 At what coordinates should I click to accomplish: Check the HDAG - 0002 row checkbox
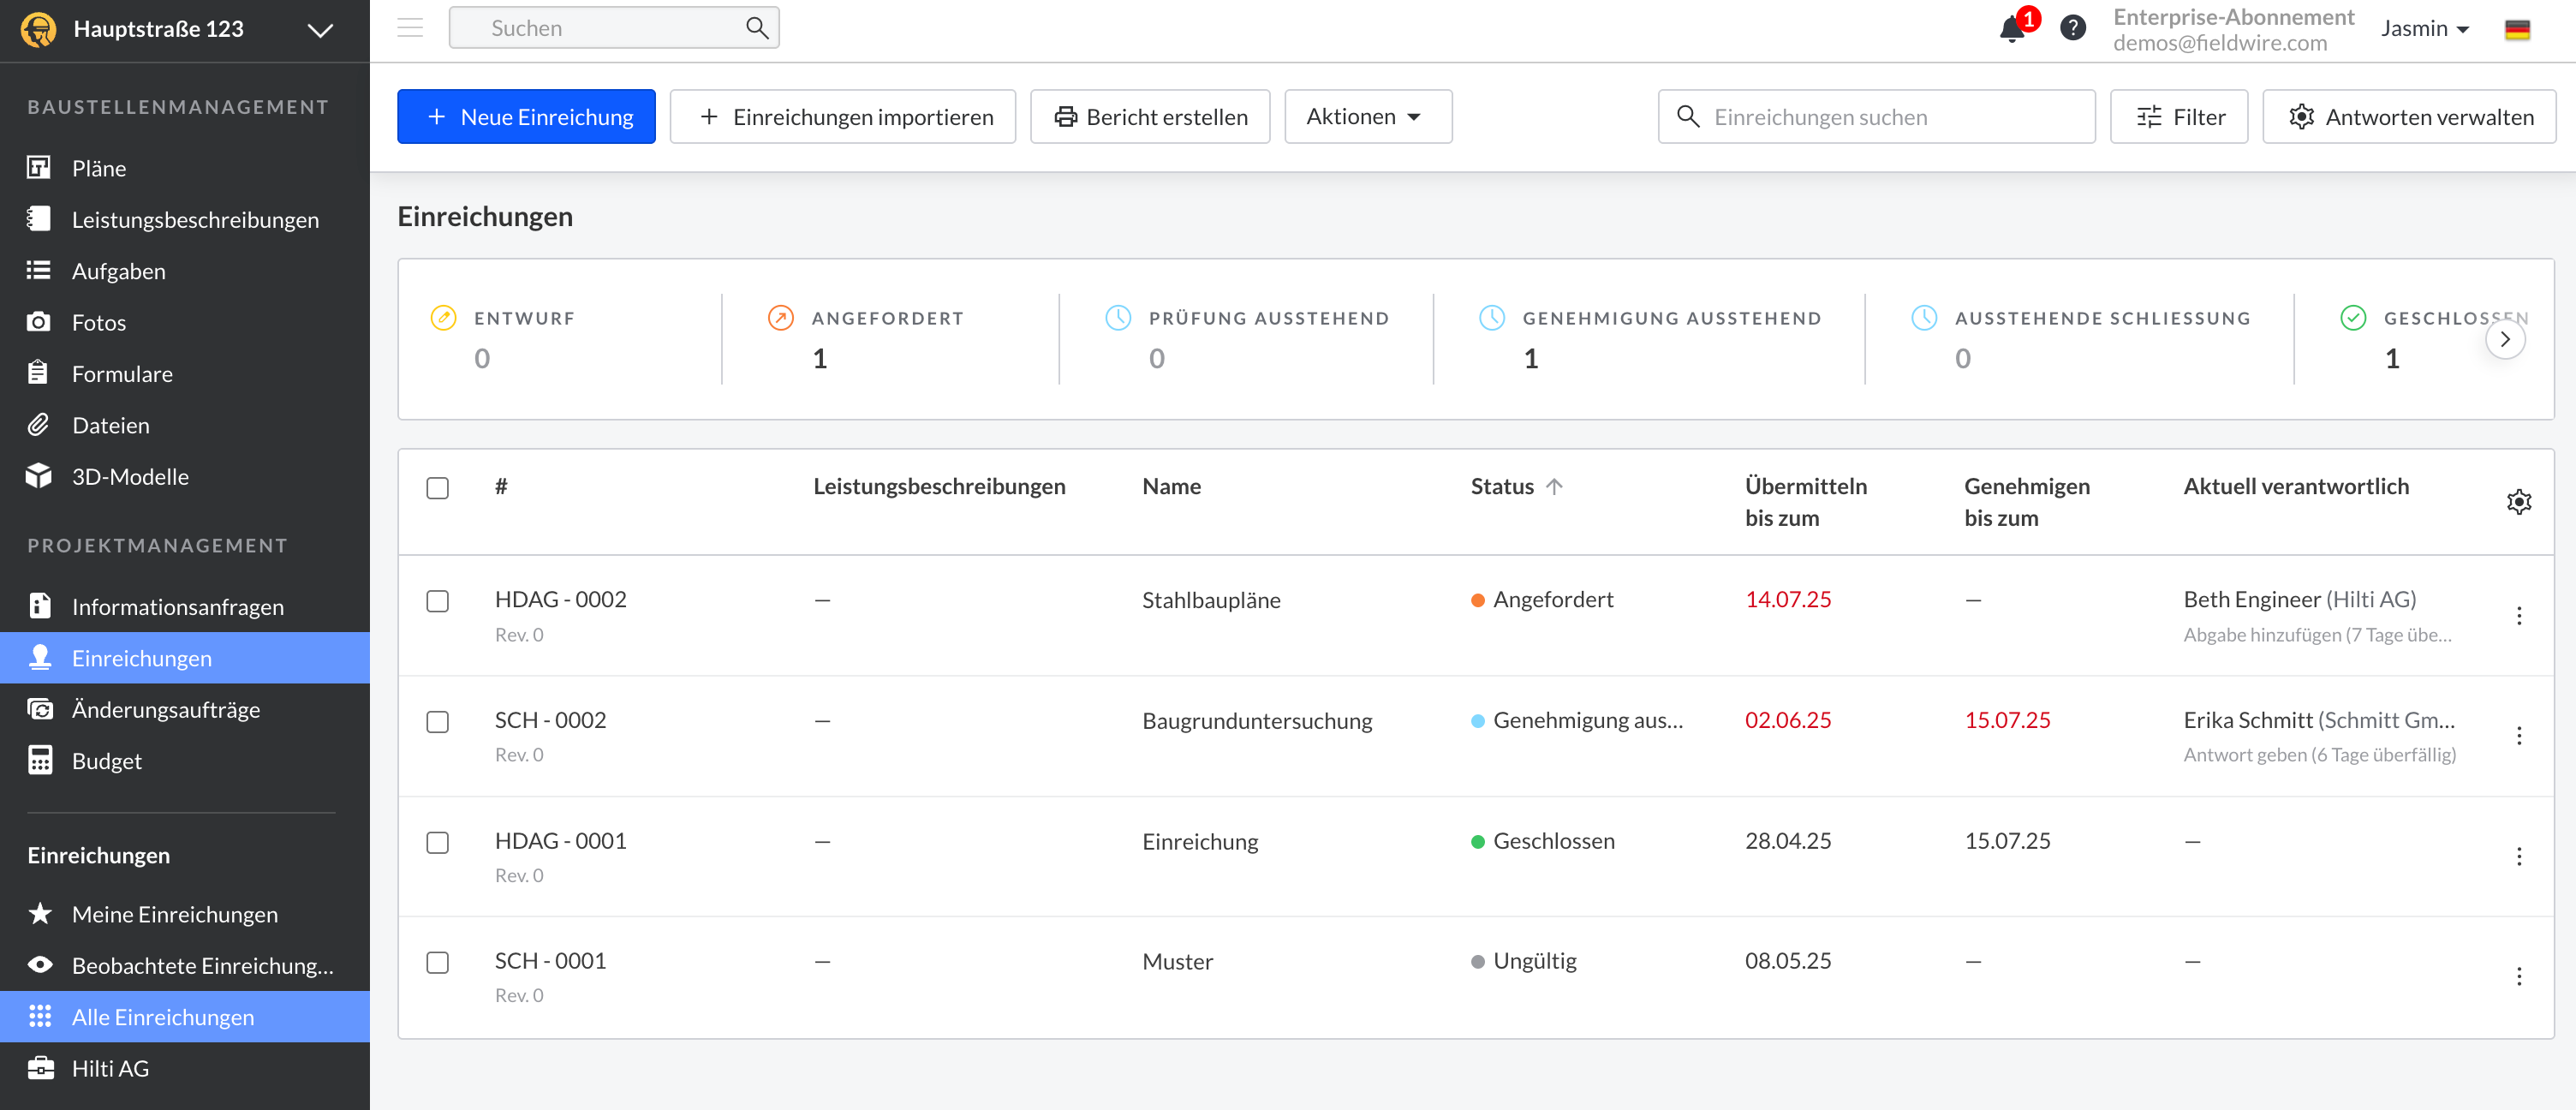coord(437,601)
